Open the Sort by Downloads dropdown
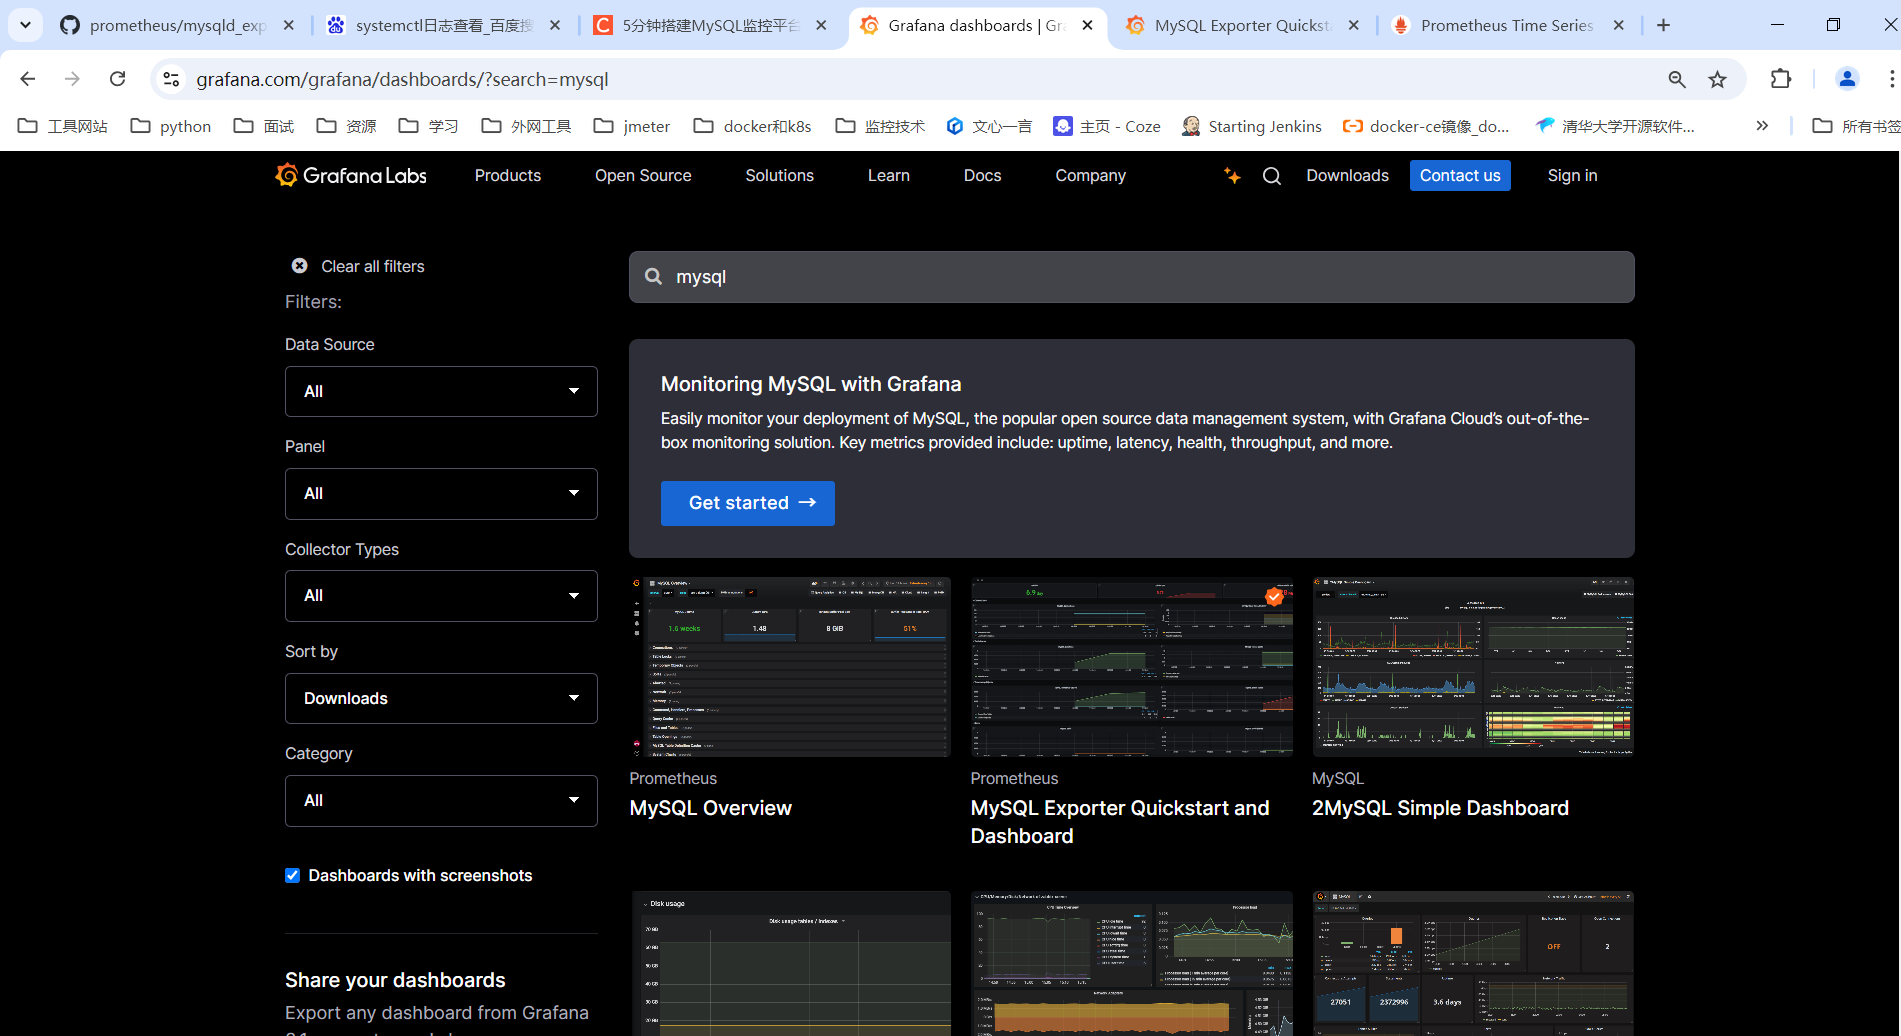The image size is (1901, 1036). click(441, 699)
